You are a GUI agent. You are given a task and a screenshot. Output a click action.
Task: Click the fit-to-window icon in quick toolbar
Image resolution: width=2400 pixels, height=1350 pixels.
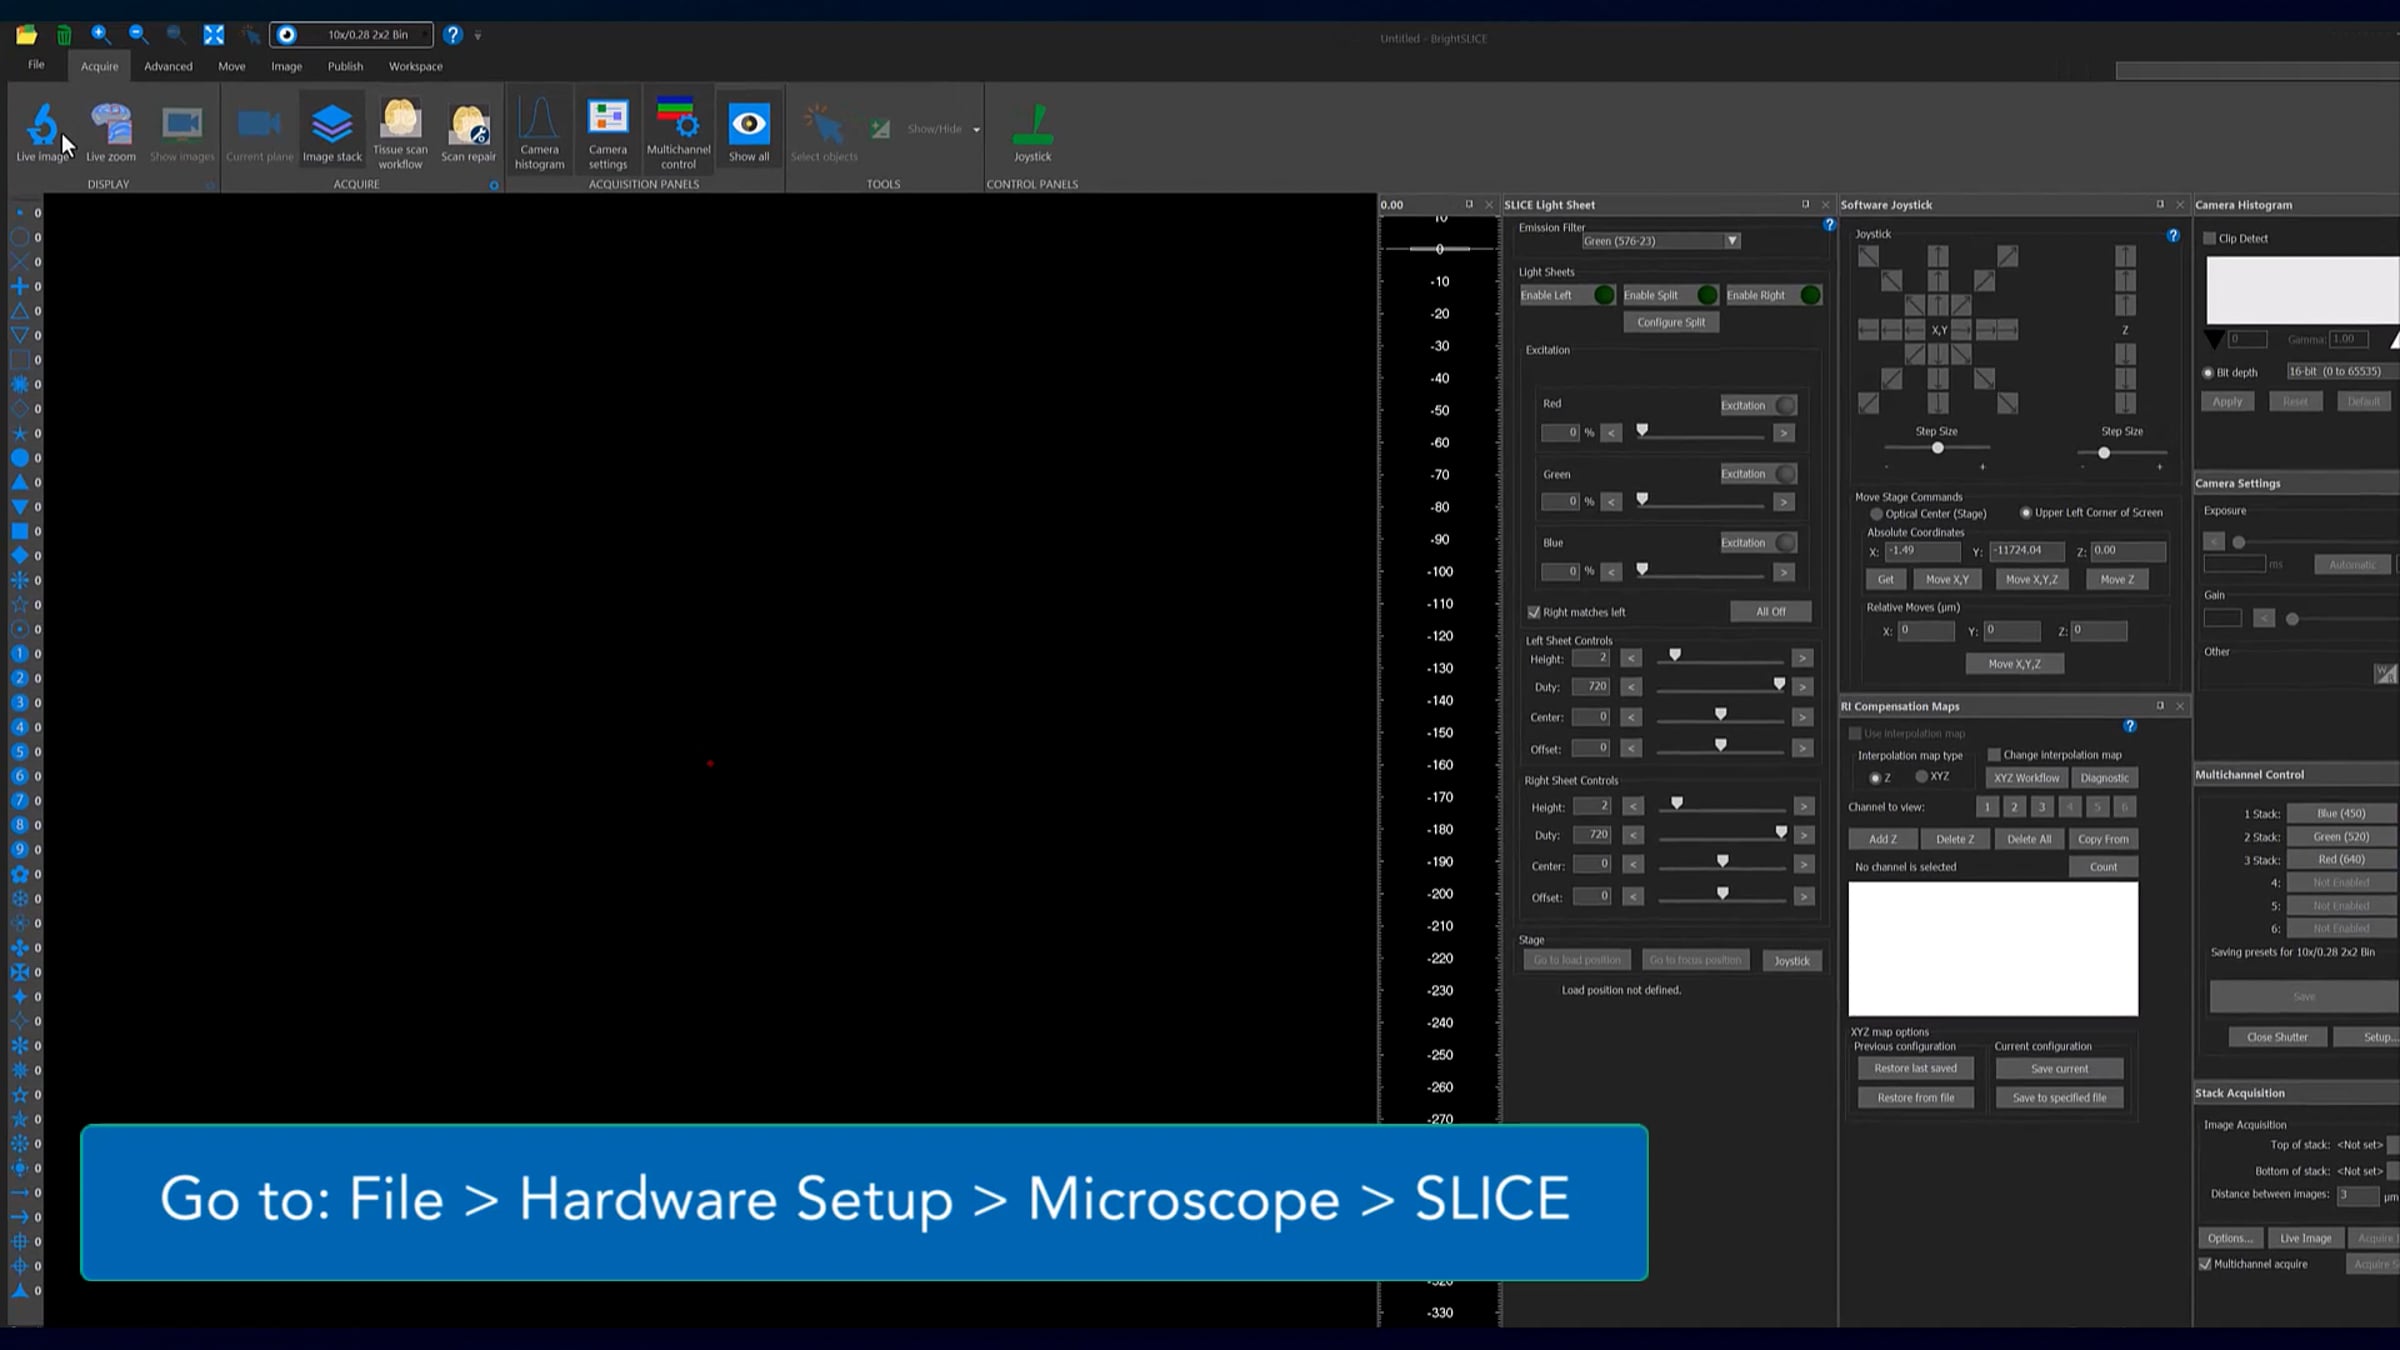(x=214, y=35)
